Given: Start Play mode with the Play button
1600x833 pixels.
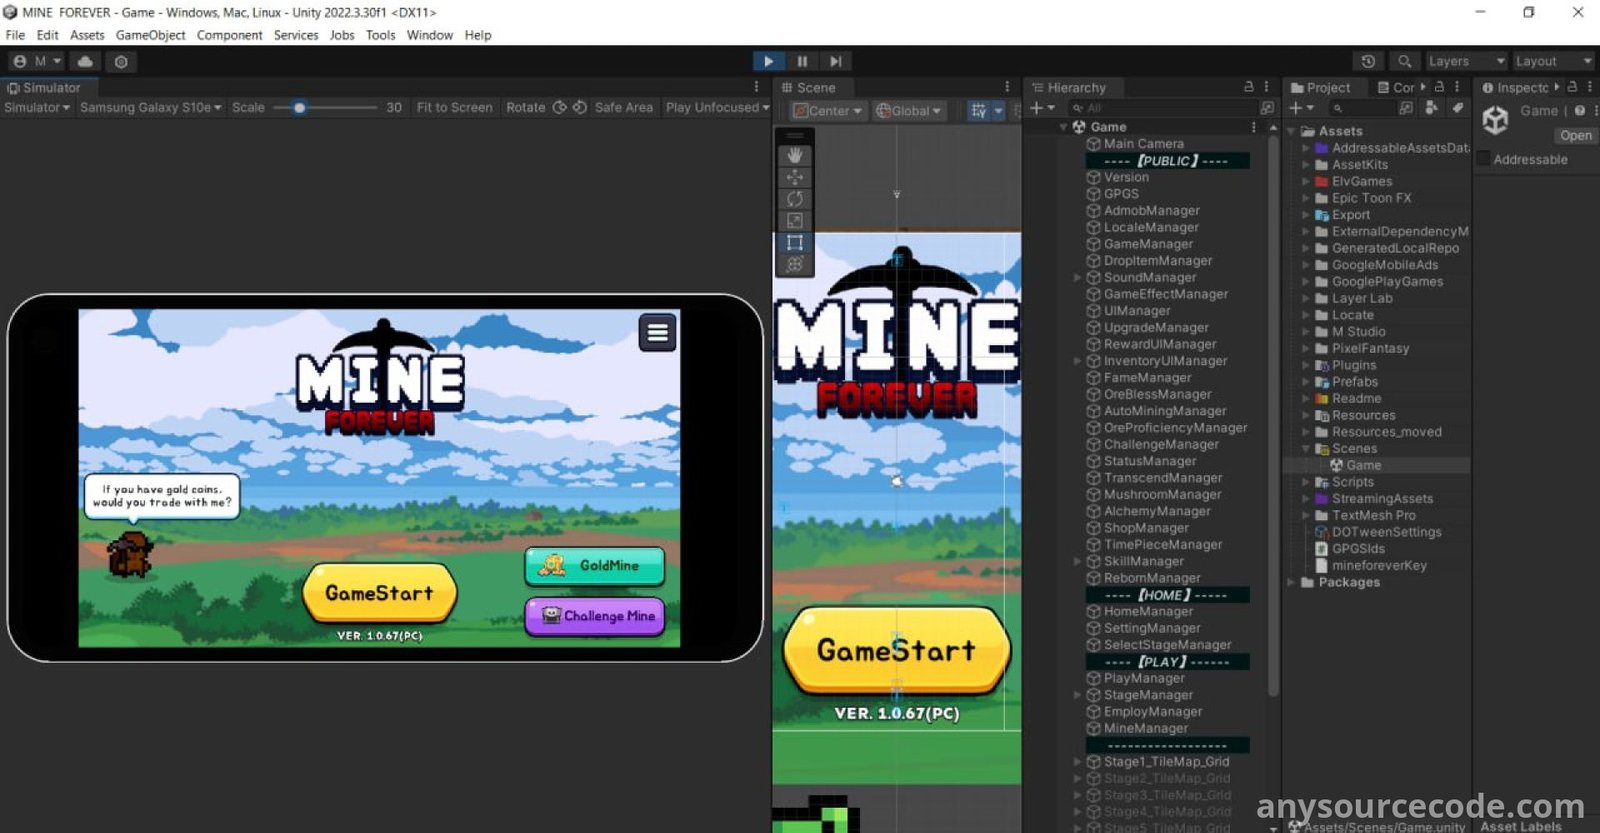Looking at the screenshot, I should (x=768, y=61).
